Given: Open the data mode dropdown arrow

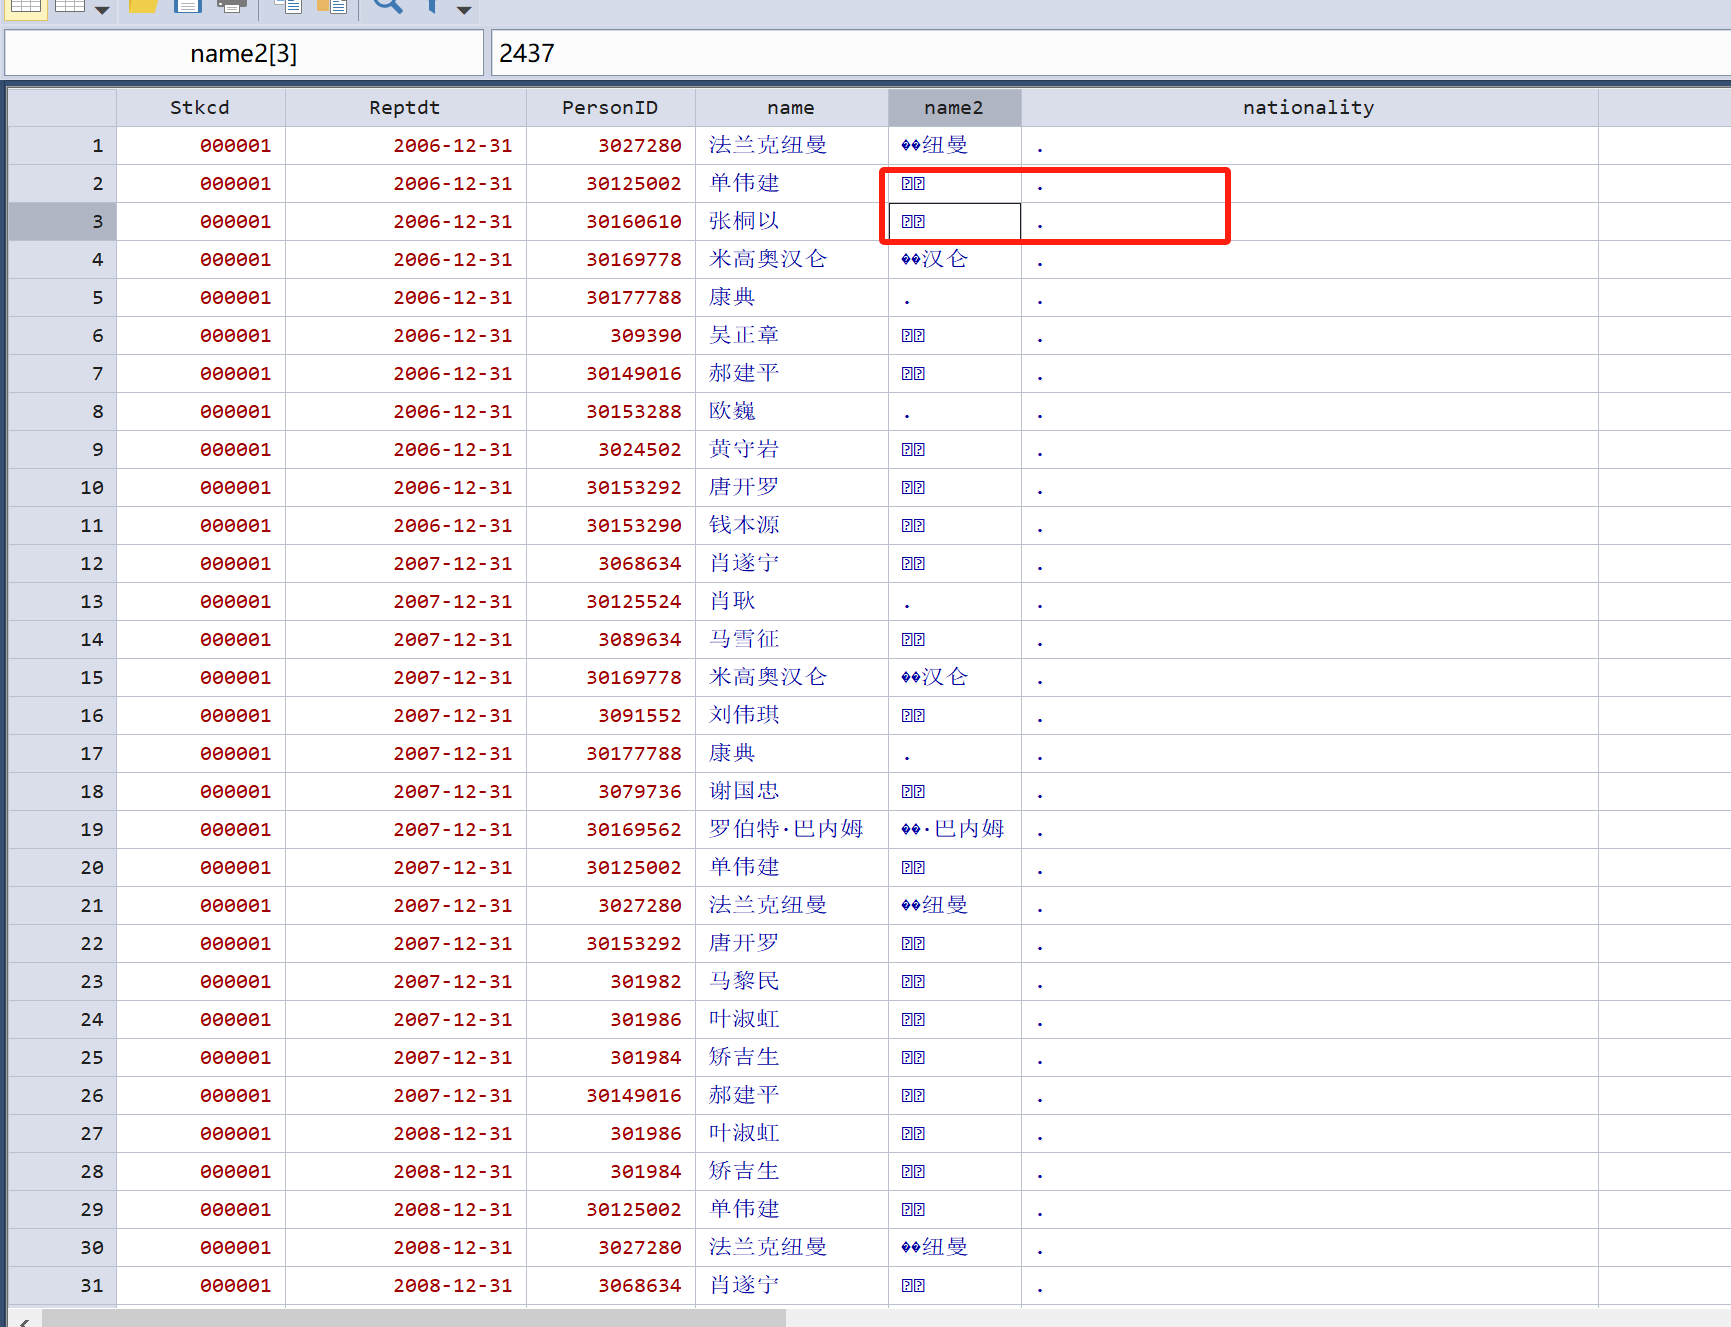Looking at the screenshot, I should coord(102,9).
